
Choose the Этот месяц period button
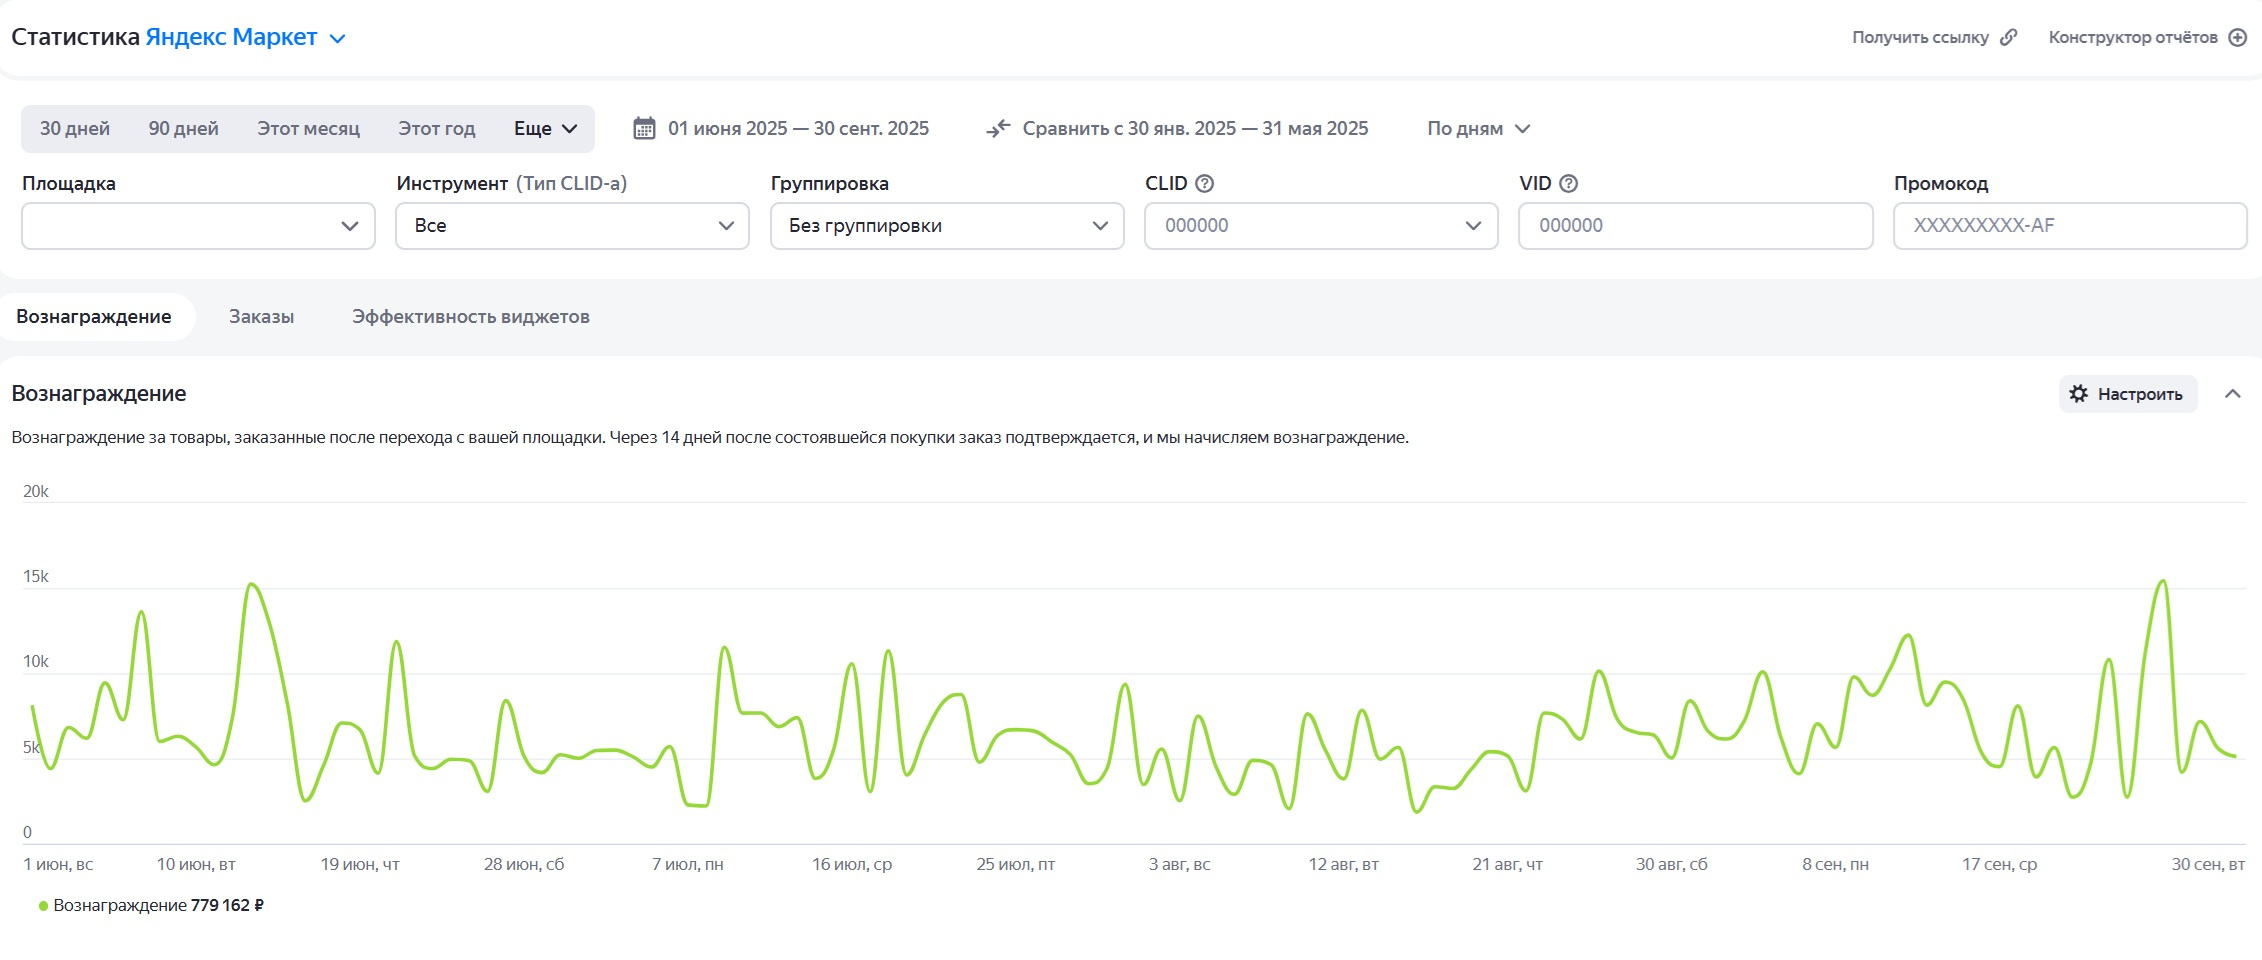tap(308, 128)
